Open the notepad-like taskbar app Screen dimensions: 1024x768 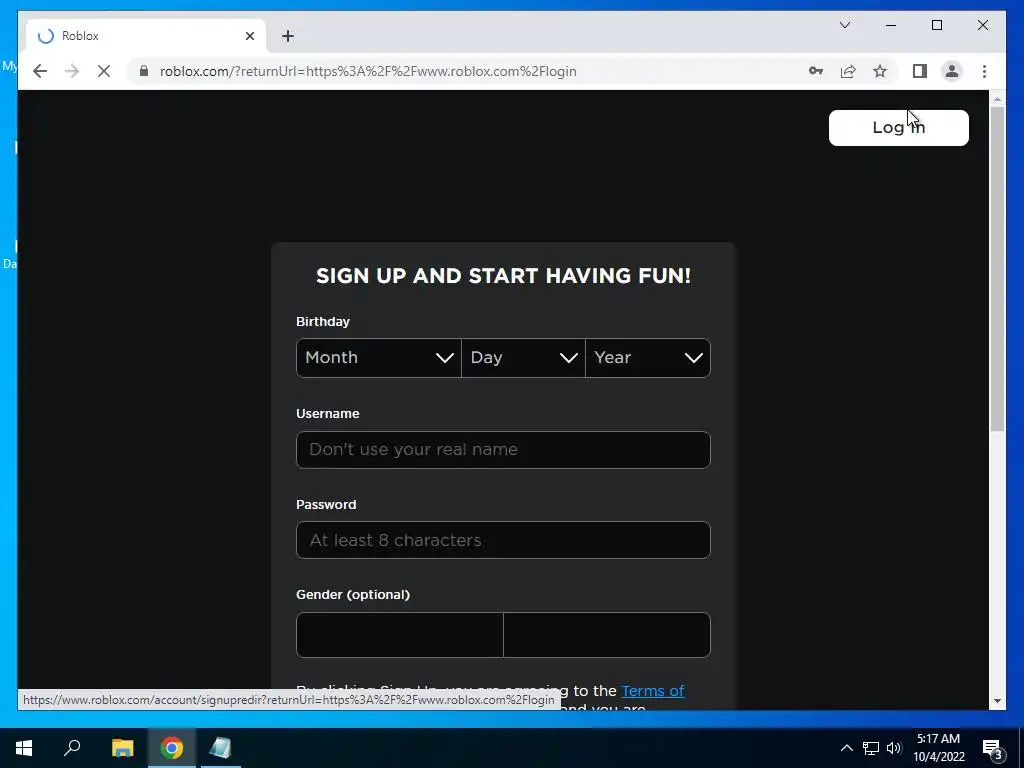pos(221,748)
